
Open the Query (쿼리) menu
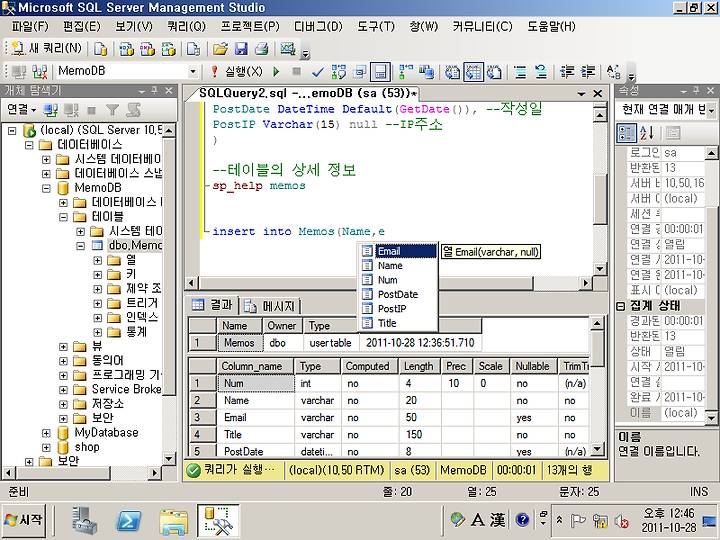186,27
